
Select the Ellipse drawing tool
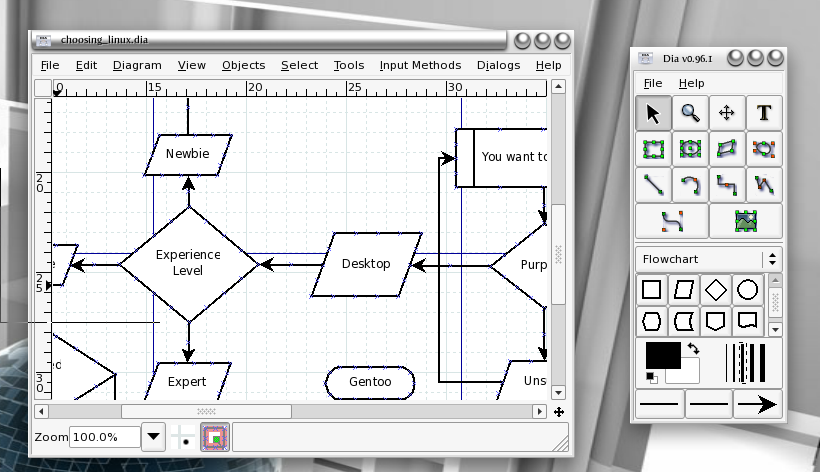(x=690, y=149)
